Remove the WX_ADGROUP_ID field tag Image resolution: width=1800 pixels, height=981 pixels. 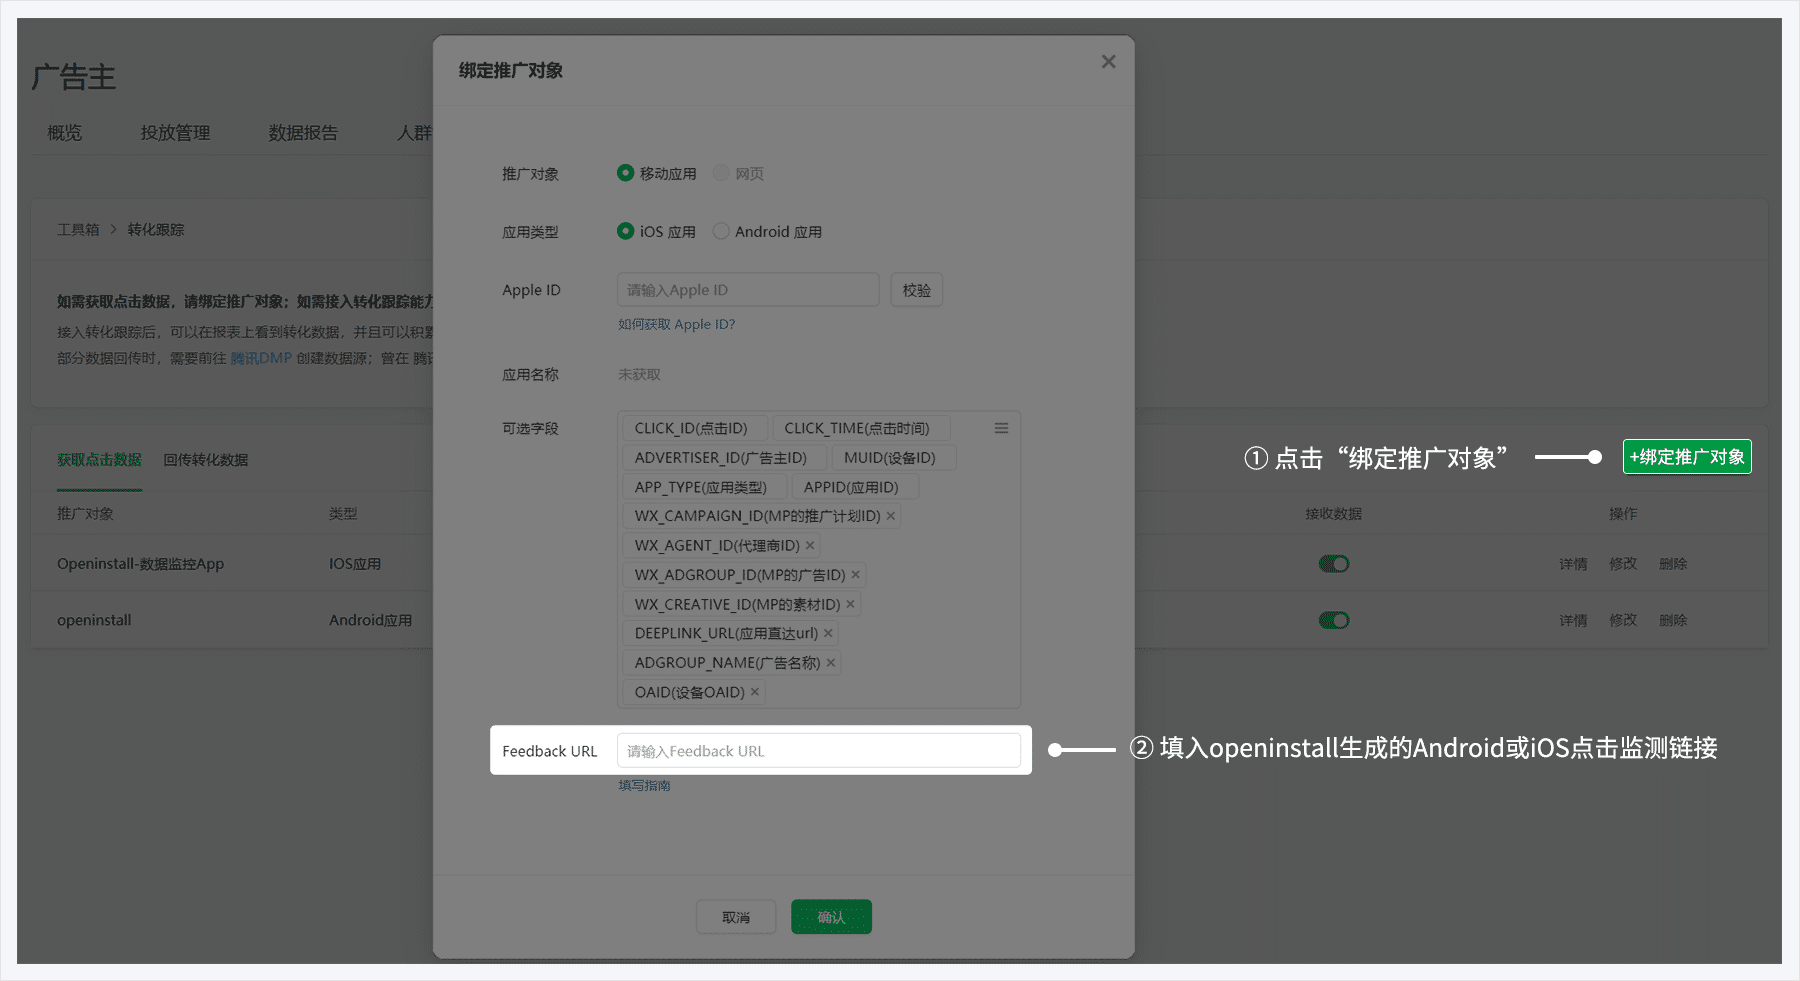coord(855,575)
